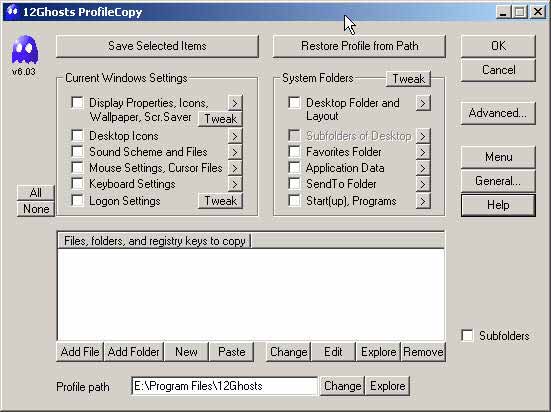Click Save Selected Items button

click(157, 46)
